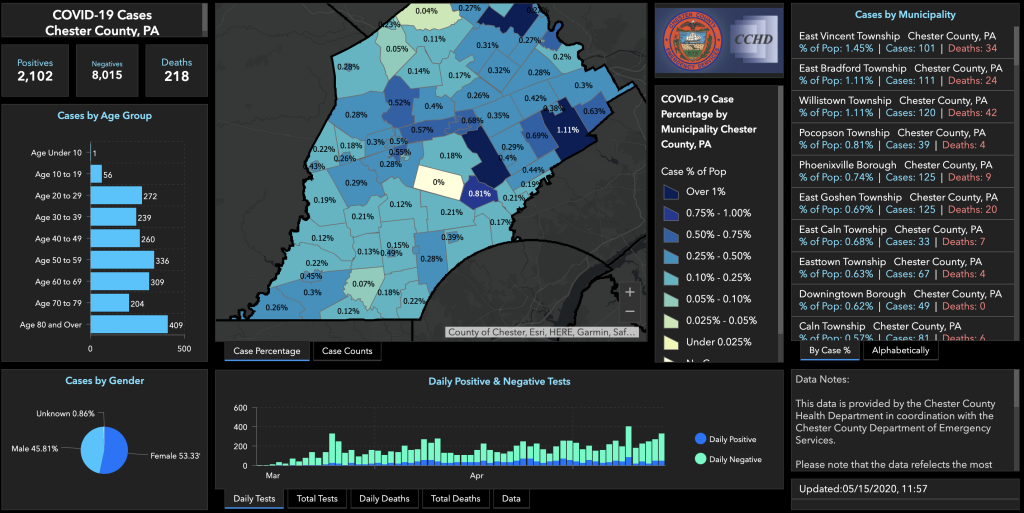Click the CCHD logo
The height and width of the screenshot is (513, 1024).
tap(753, 40)
